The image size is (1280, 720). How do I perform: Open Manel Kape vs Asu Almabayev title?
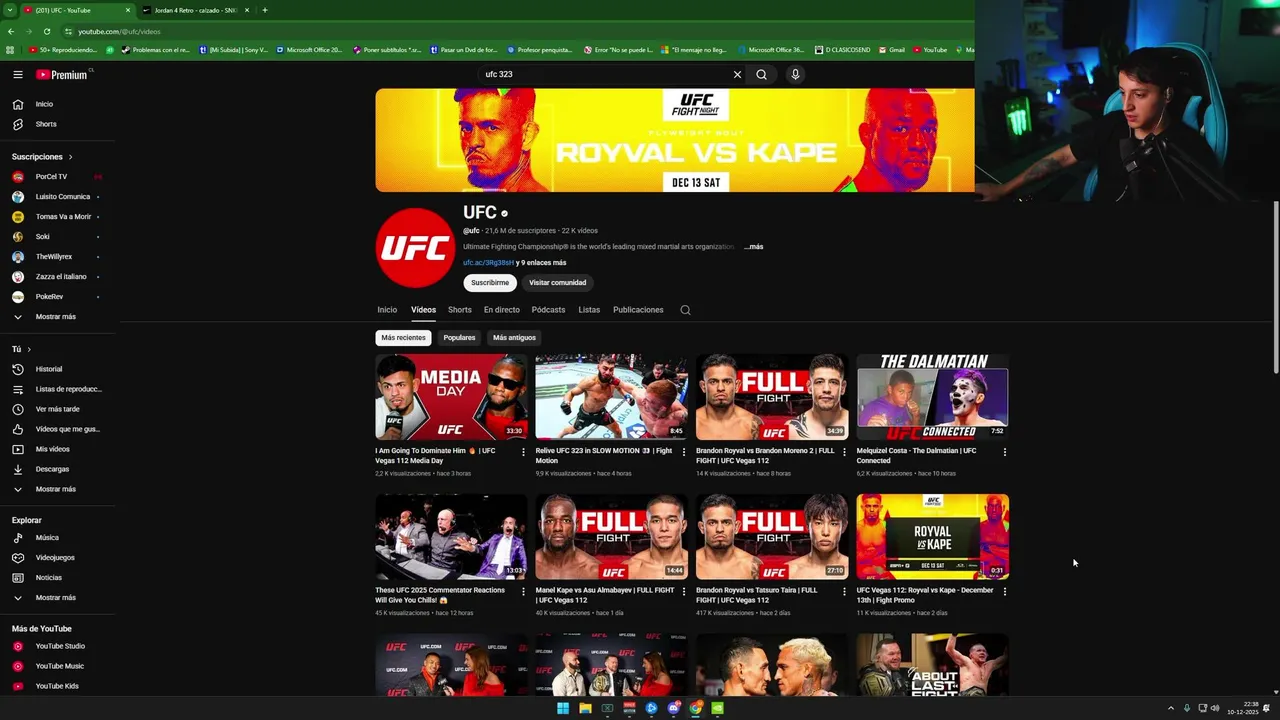tap(605, 595)
